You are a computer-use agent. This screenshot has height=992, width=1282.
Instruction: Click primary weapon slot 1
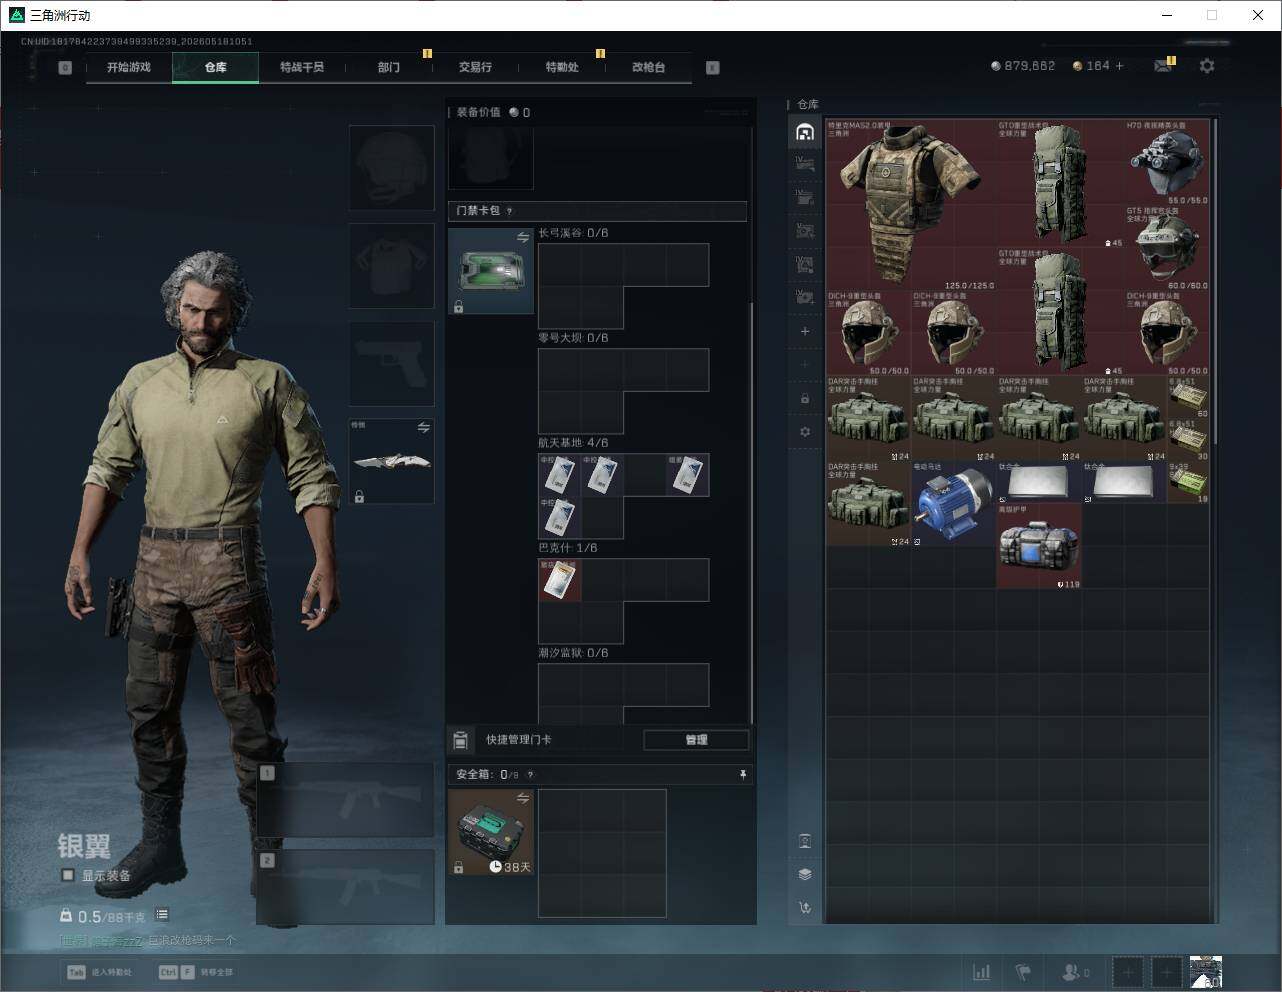(346, 800)
